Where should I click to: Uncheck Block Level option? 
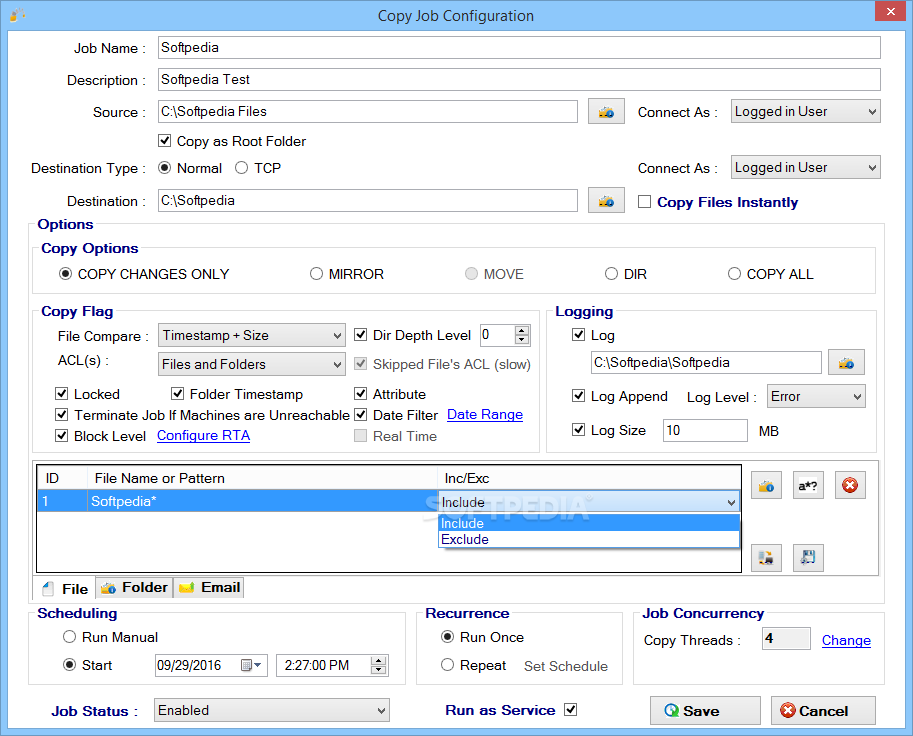click(x=61, y=436)
